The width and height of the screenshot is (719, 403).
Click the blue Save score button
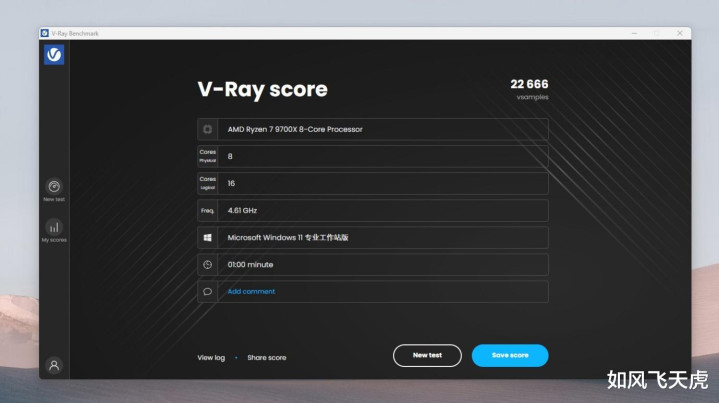(x=510, y=355)
